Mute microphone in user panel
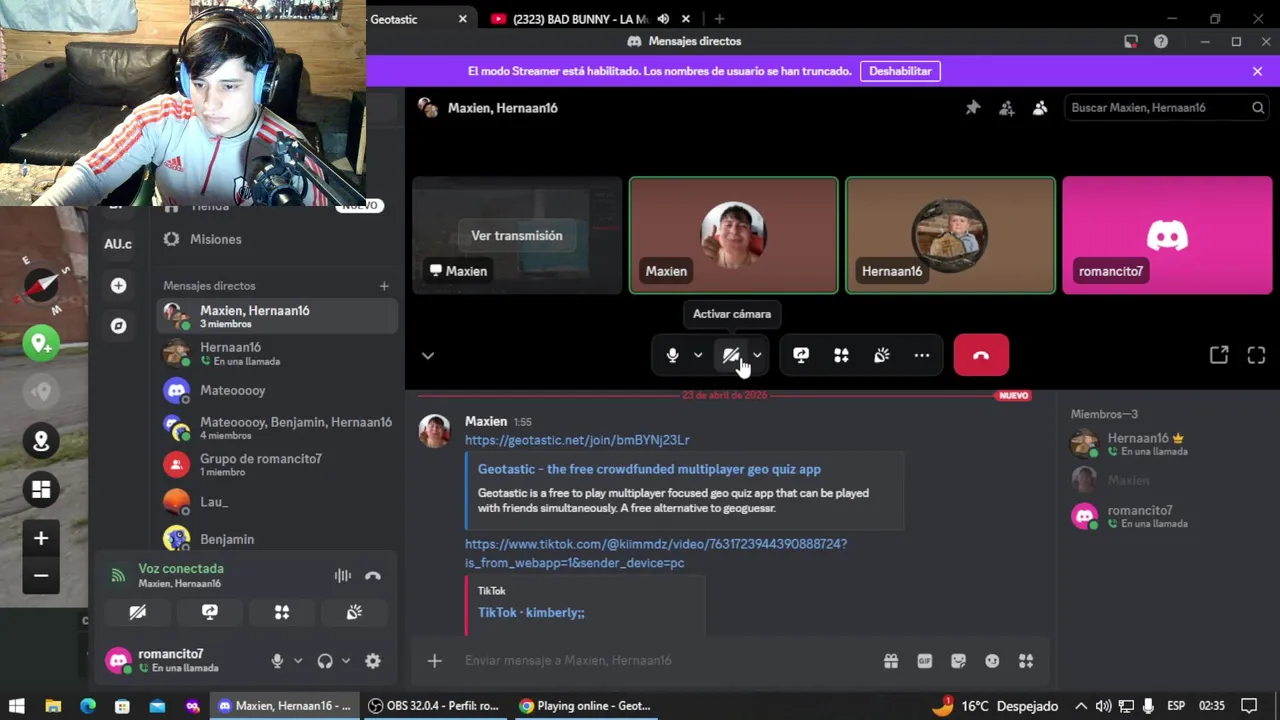The image size is (1280, 720). [277, 661]
